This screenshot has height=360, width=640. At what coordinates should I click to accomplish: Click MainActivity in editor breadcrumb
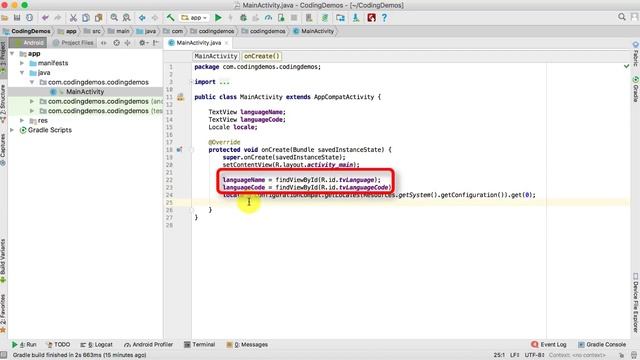(x=216, y=56)
